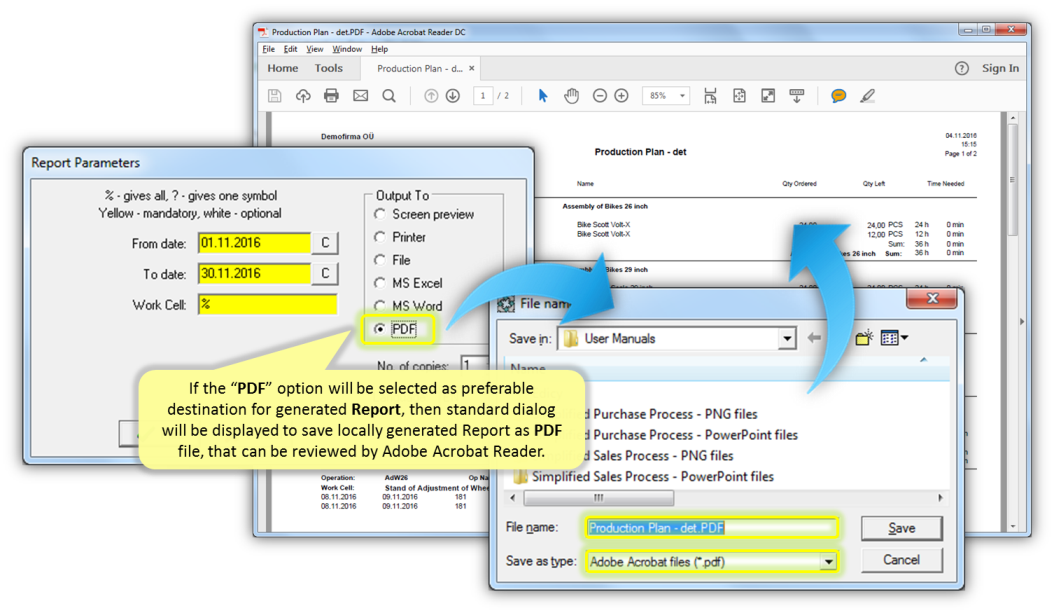Select the highlighter pen tool
The image size is (1054, 613).
[x=868, y=95]
